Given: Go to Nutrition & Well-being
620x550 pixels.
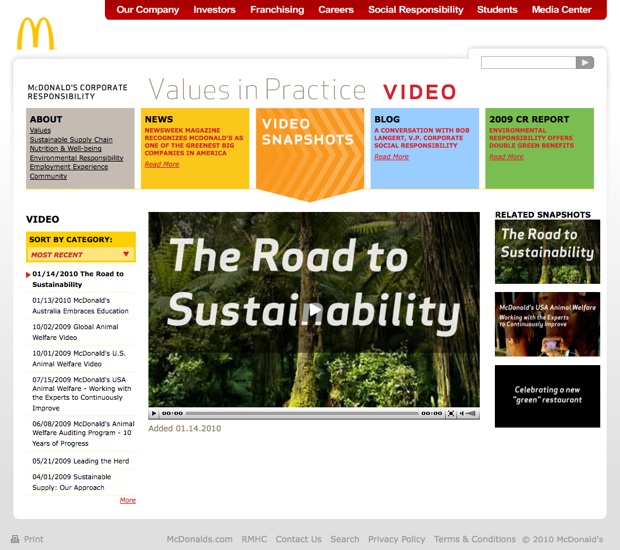Looking at the screenshot, I should (x=66, y=148).
